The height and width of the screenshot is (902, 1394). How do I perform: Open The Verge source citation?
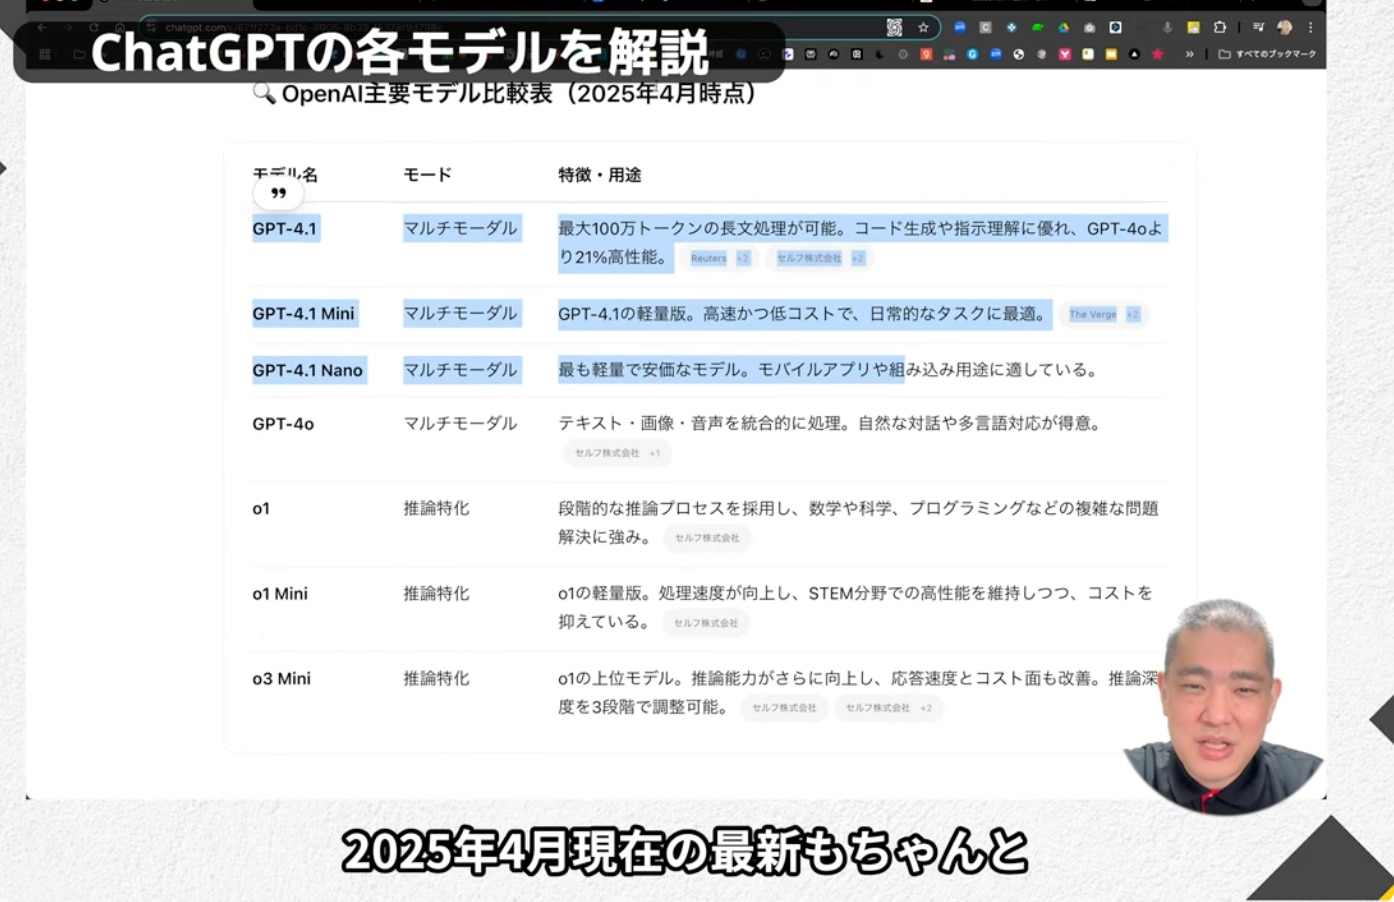tap(1092, 314)
